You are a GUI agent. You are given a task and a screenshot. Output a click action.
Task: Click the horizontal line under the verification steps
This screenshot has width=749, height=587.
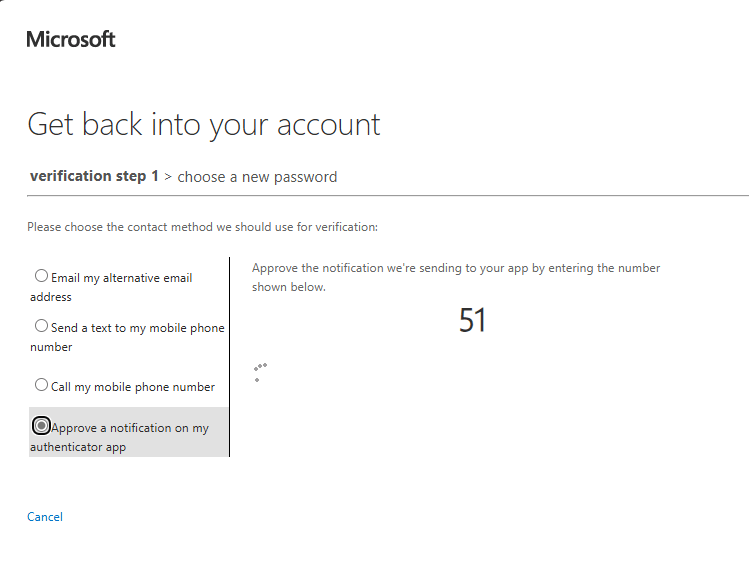pyautogui.click(x=400, y=195)
